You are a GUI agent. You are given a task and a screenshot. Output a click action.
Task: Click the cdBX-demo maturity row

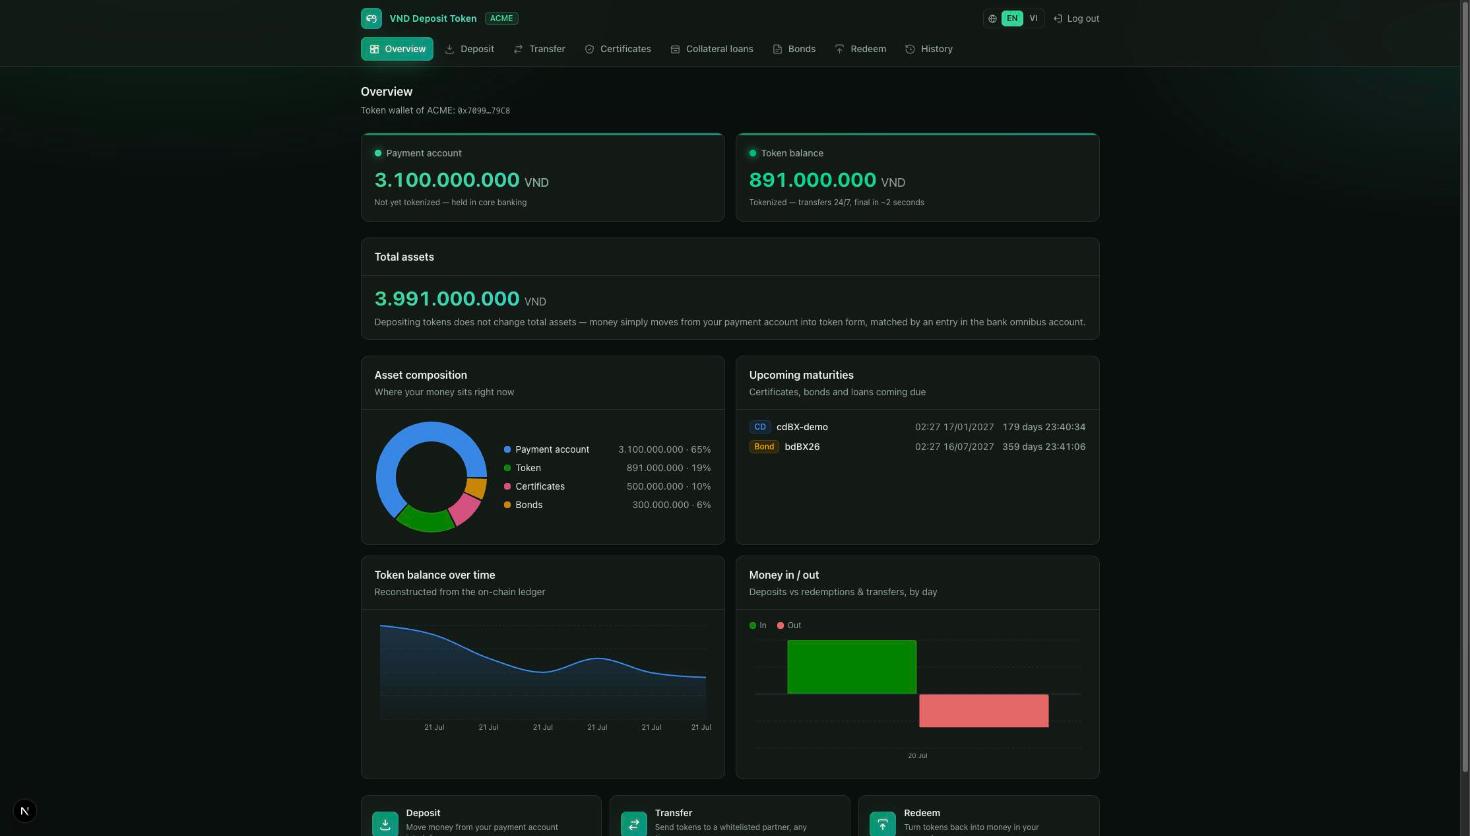click(x=917, y=427)
